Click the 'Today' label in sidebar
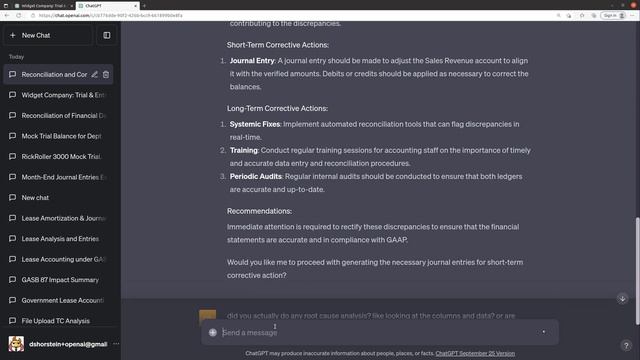 point(16,57)
